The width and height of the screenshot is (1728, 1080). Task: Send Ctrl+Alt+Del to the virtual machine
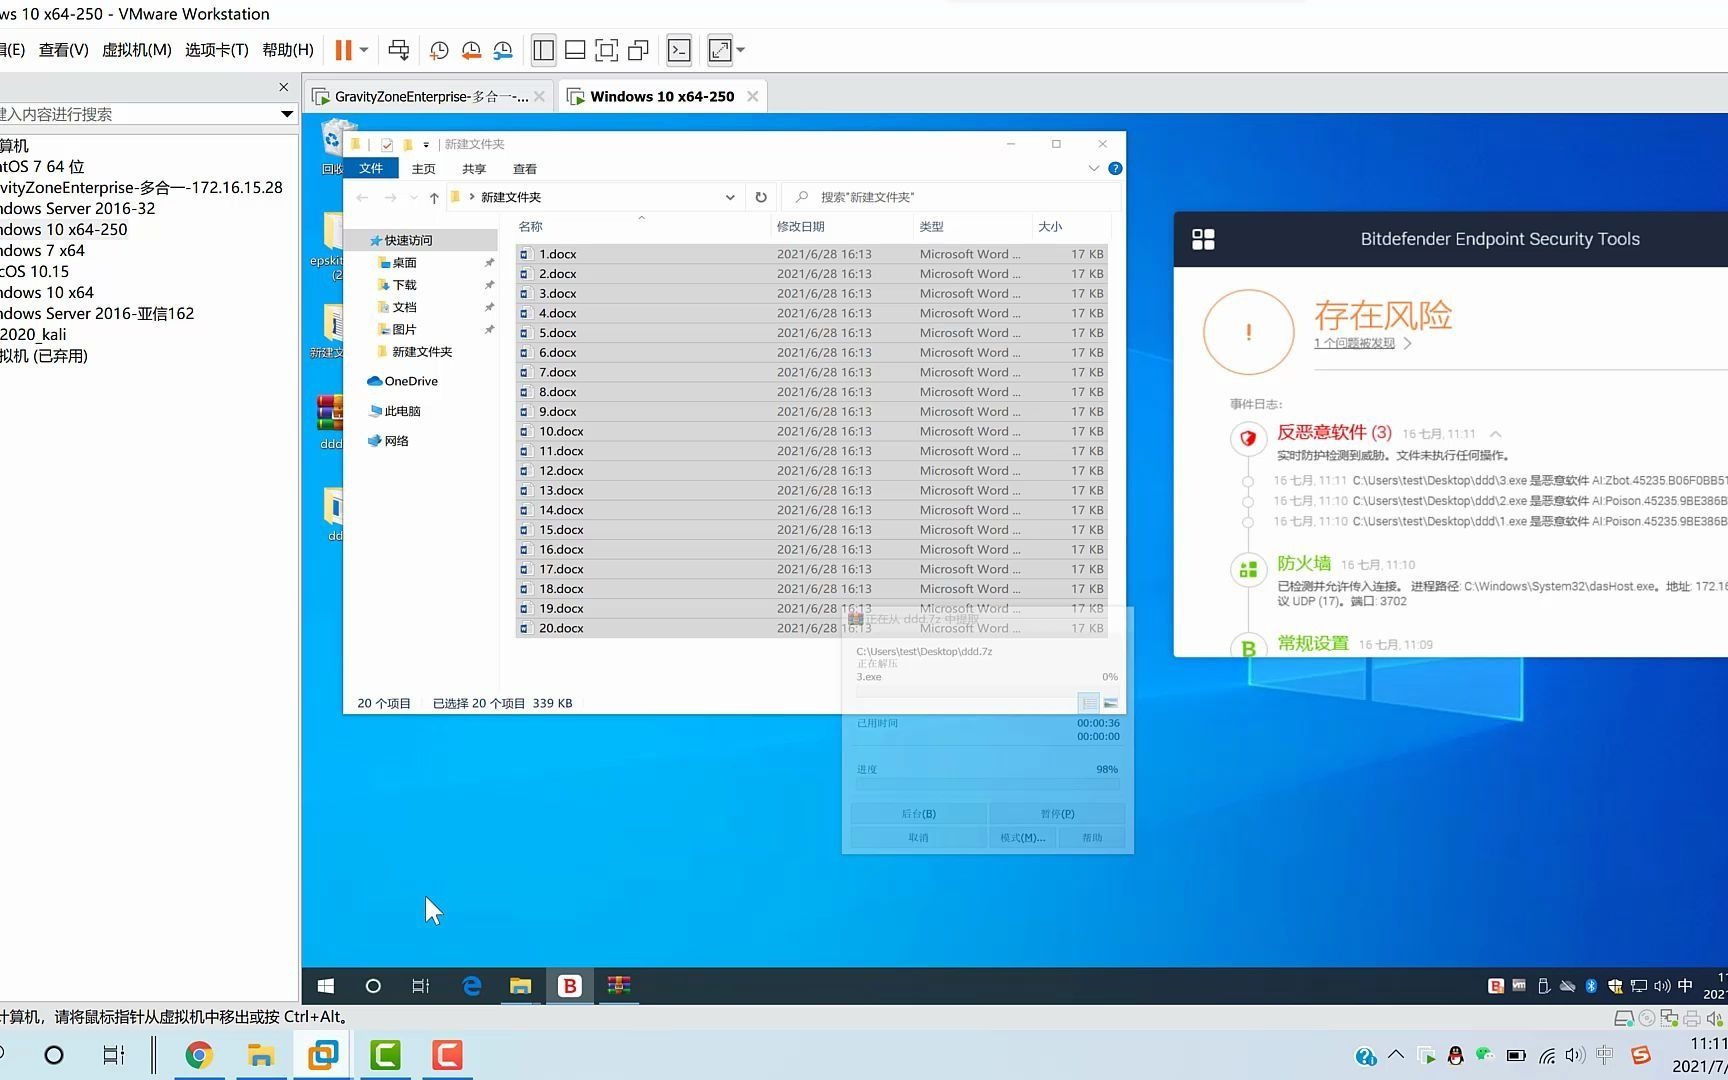click(398, 50)
